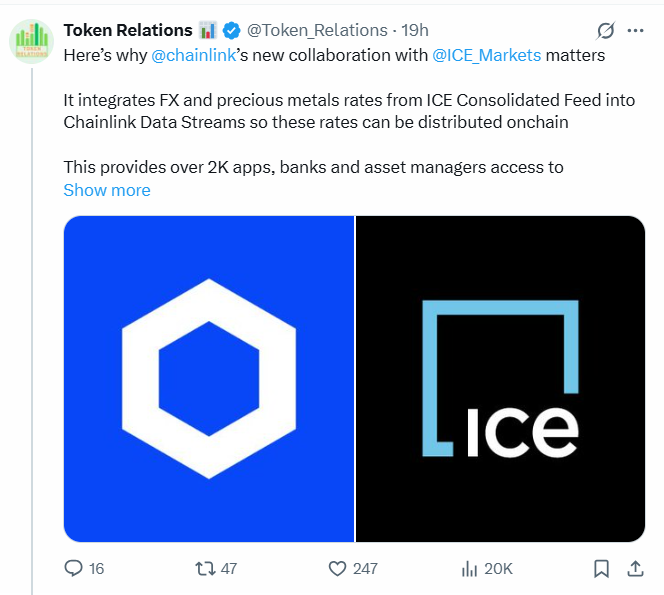Click the blue verified checkmark badge
The width and height of the screenshot is (664, 595).
pyautogui.click(x=232, y=30)
